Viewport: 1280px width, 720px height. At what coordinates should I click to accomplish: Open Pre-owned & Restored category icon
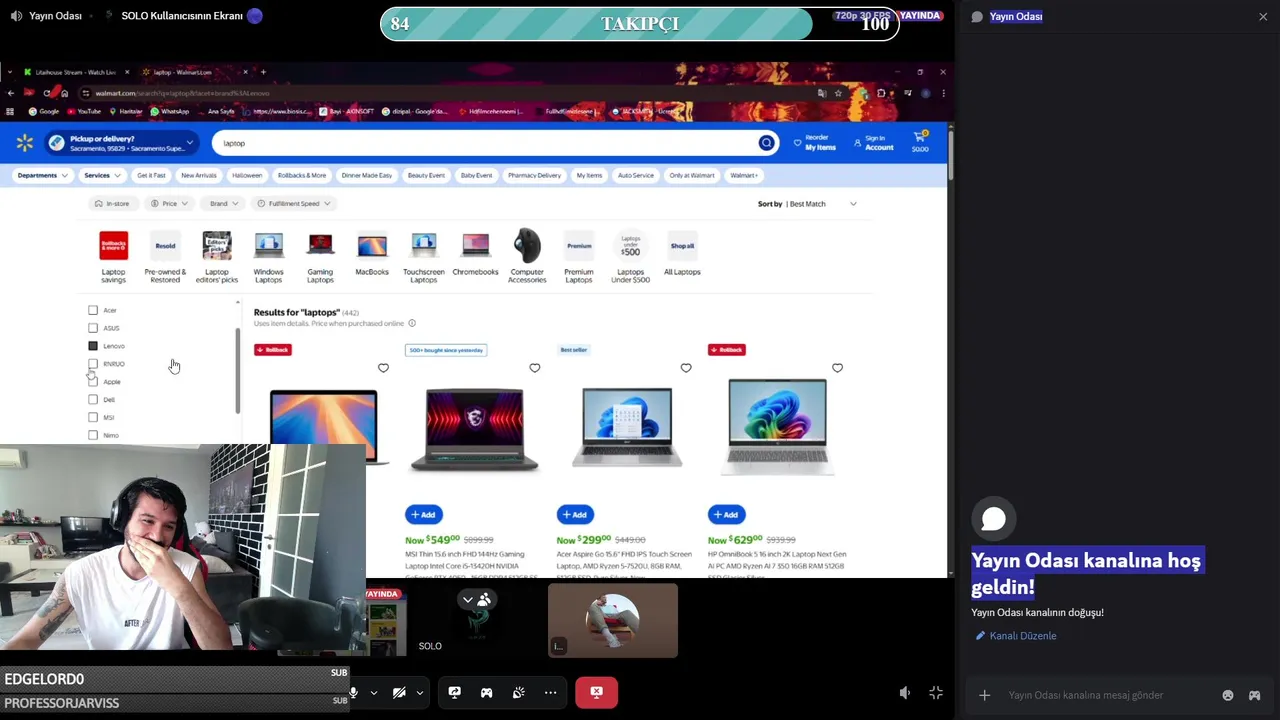[x=165, y=246]
